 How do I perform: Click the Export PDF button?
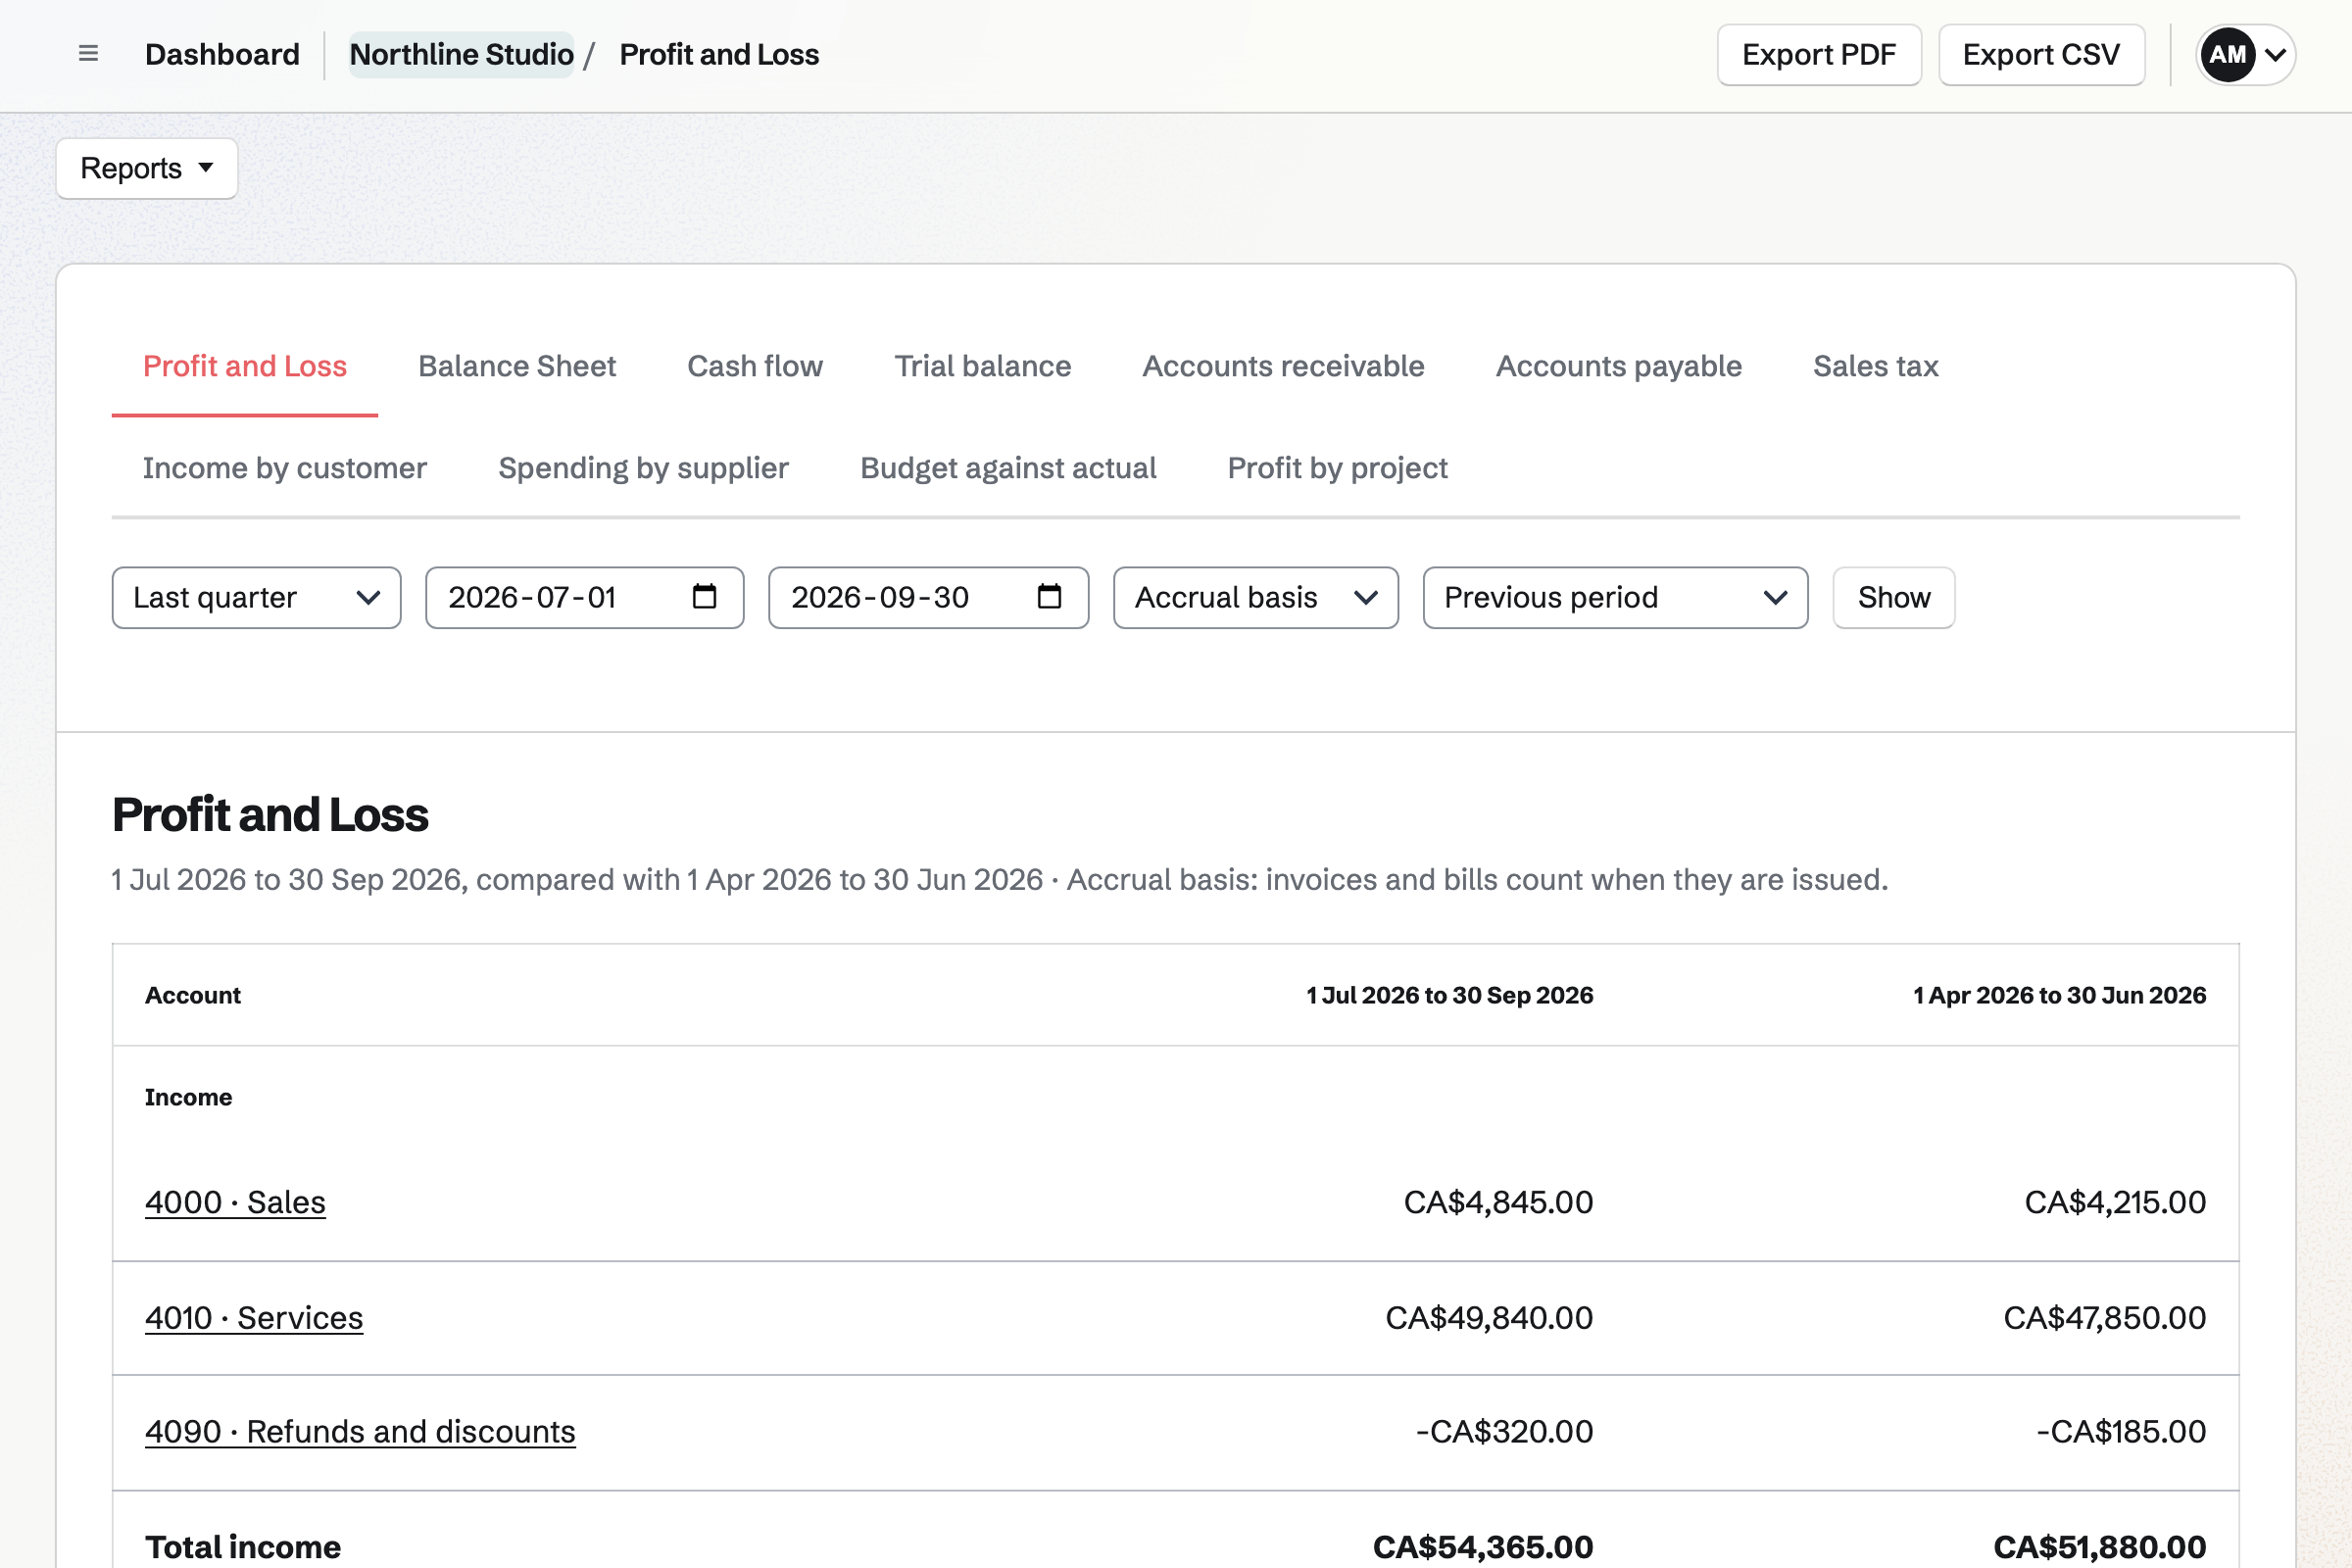[1819, 55]
